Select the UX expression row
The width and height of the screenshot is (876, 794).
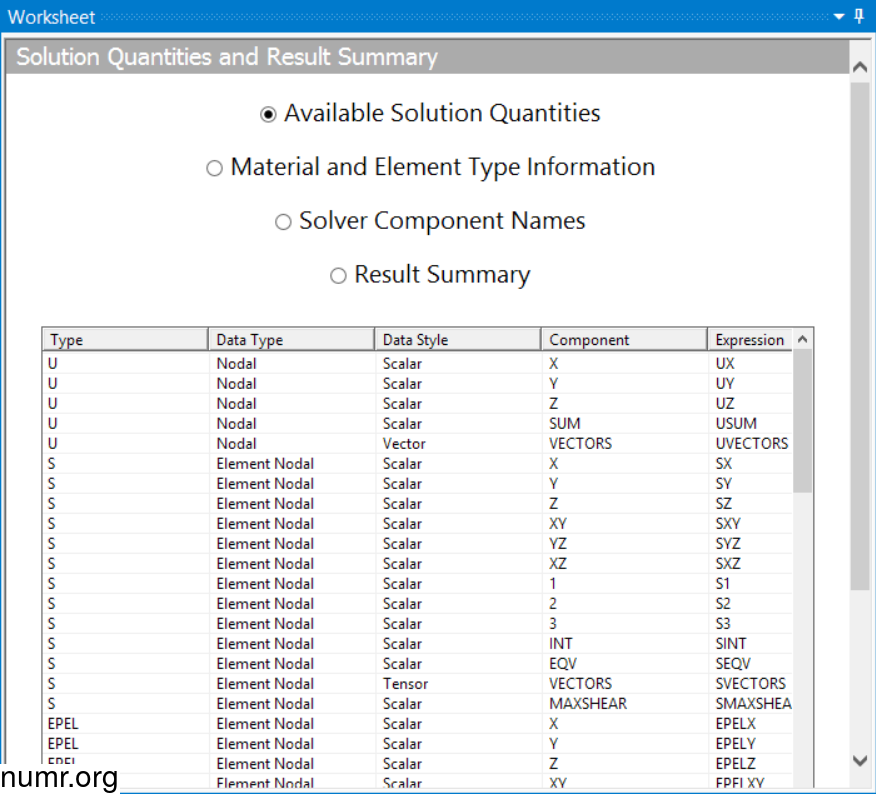tap(400, 363)
